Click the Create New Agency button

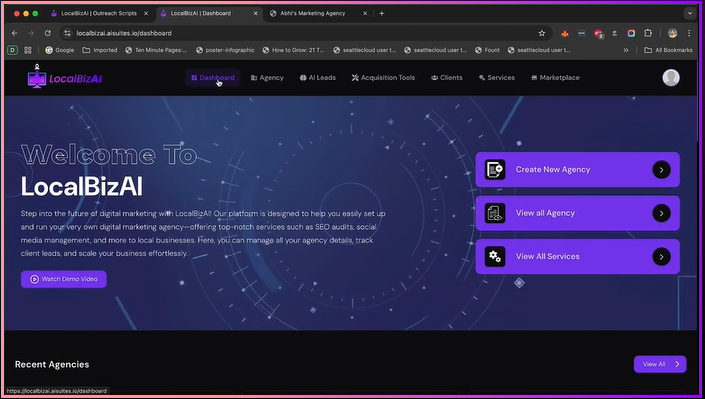[577, 170]
